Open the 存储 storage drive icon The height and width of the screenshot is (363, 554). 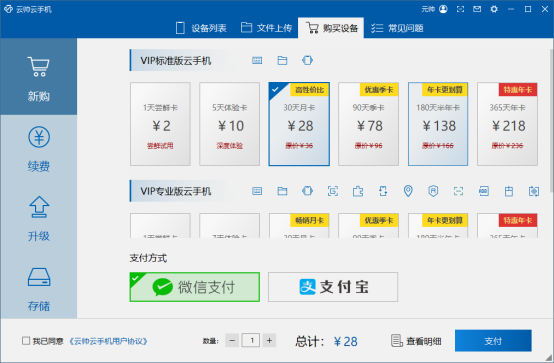tap(39, 277)
